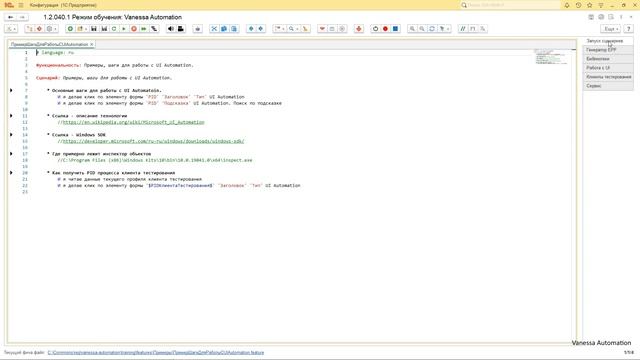Click the comment slashes (//) toolbar icon
This screenshot has width=640, height=360.
(463, 29)
